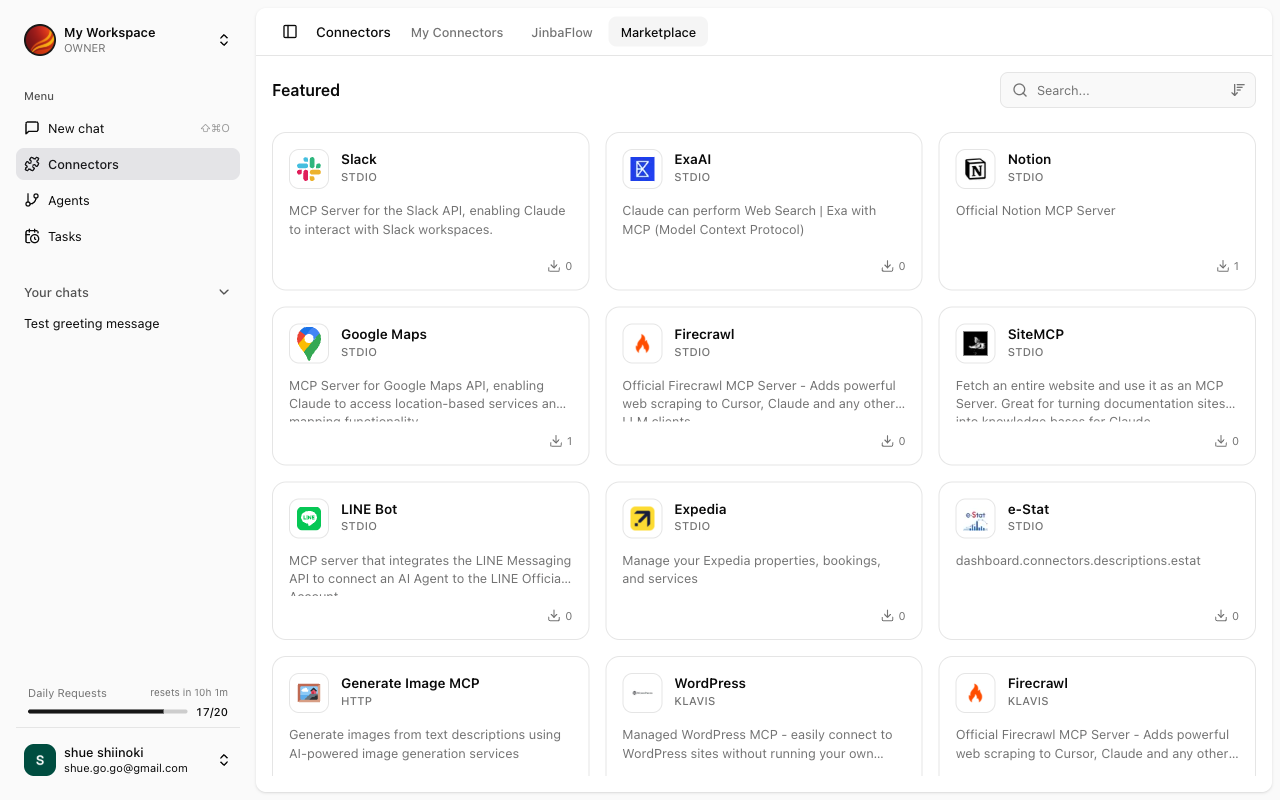Click the LINE Bot connector icon

(308, 518)
